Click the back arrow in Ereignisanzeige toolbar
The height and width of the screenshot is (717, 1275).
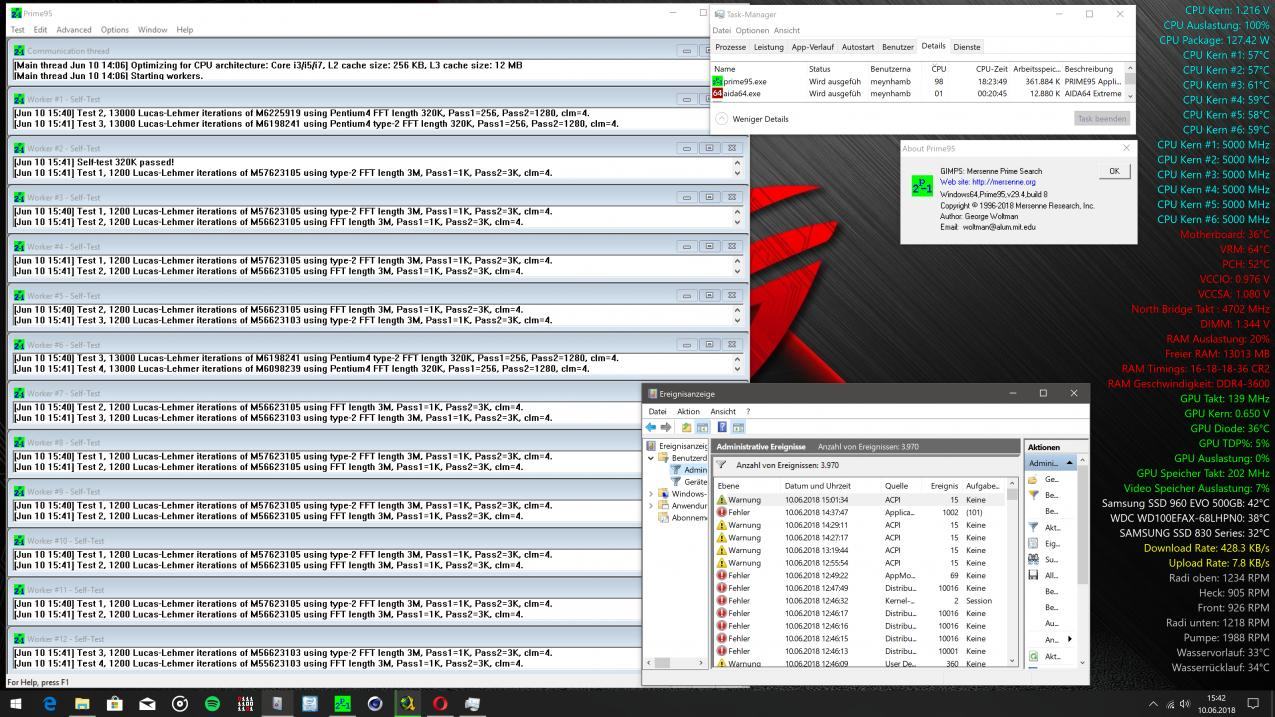[x=651, y=427]
